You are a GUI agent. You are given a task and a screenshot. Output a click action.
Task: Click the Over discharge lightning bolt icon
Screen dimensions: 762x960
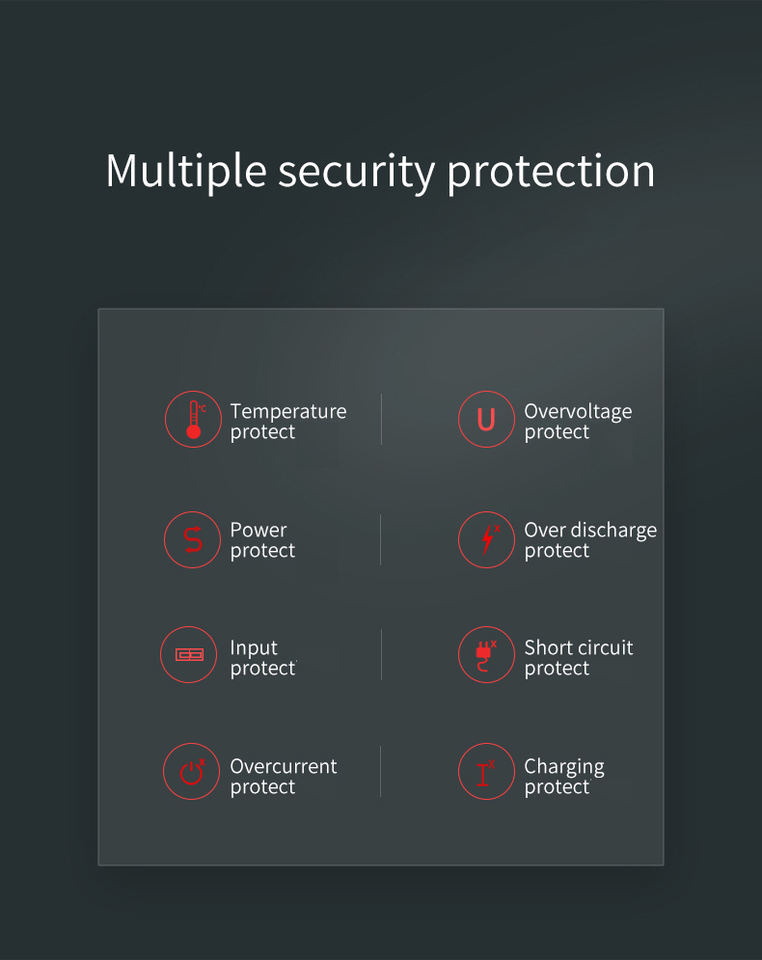tap(486, 539)
